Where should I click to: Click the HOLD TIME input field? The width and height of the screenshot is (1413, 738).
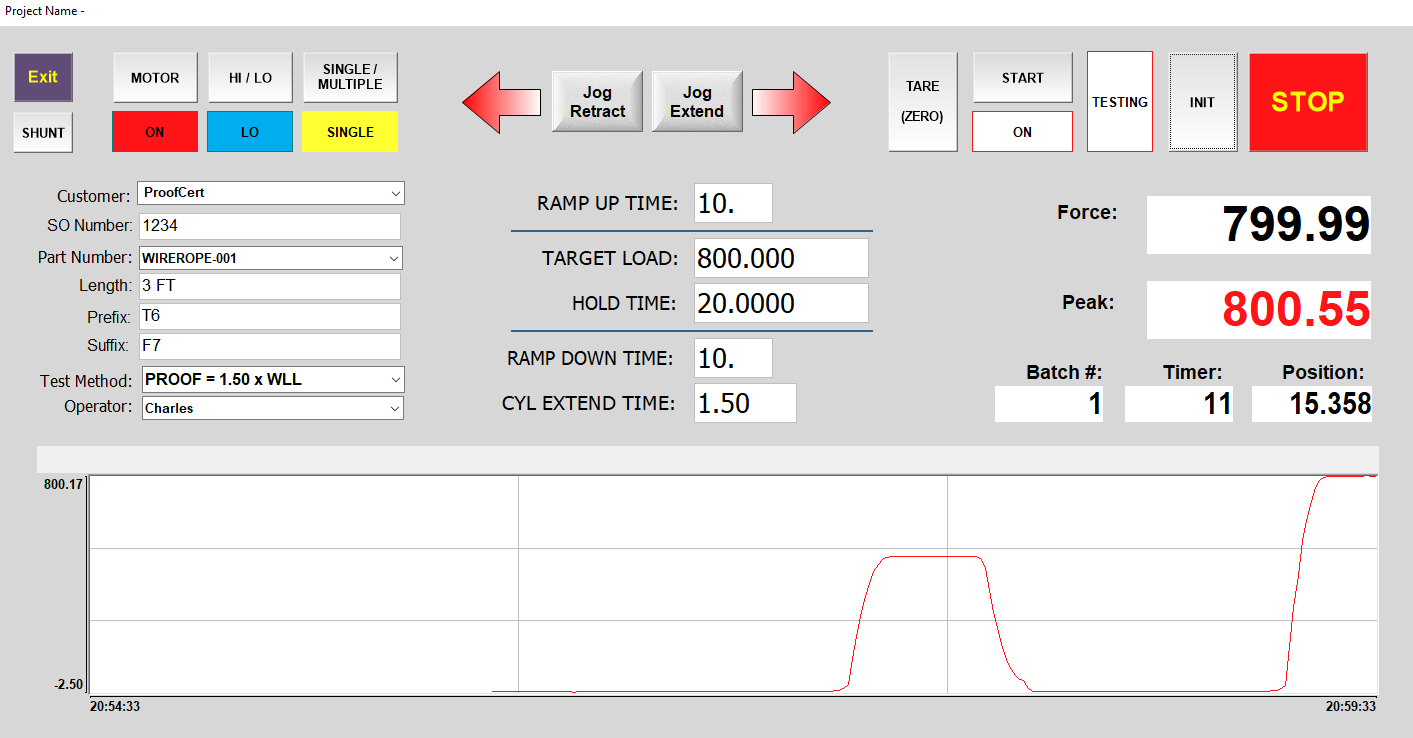click(780, 303)
